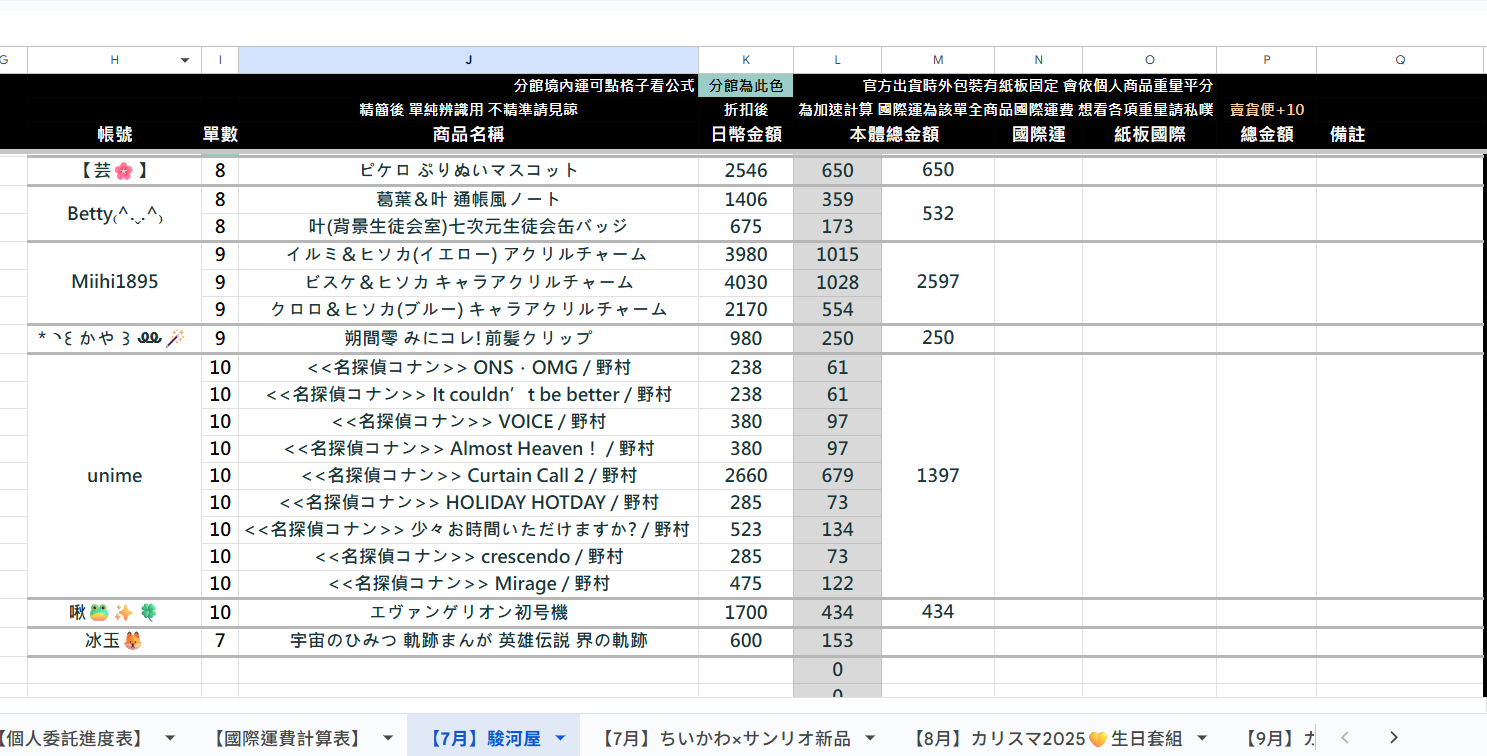
Task: Select cell Almost Heaven! / 野村
Action: [468, 449]
